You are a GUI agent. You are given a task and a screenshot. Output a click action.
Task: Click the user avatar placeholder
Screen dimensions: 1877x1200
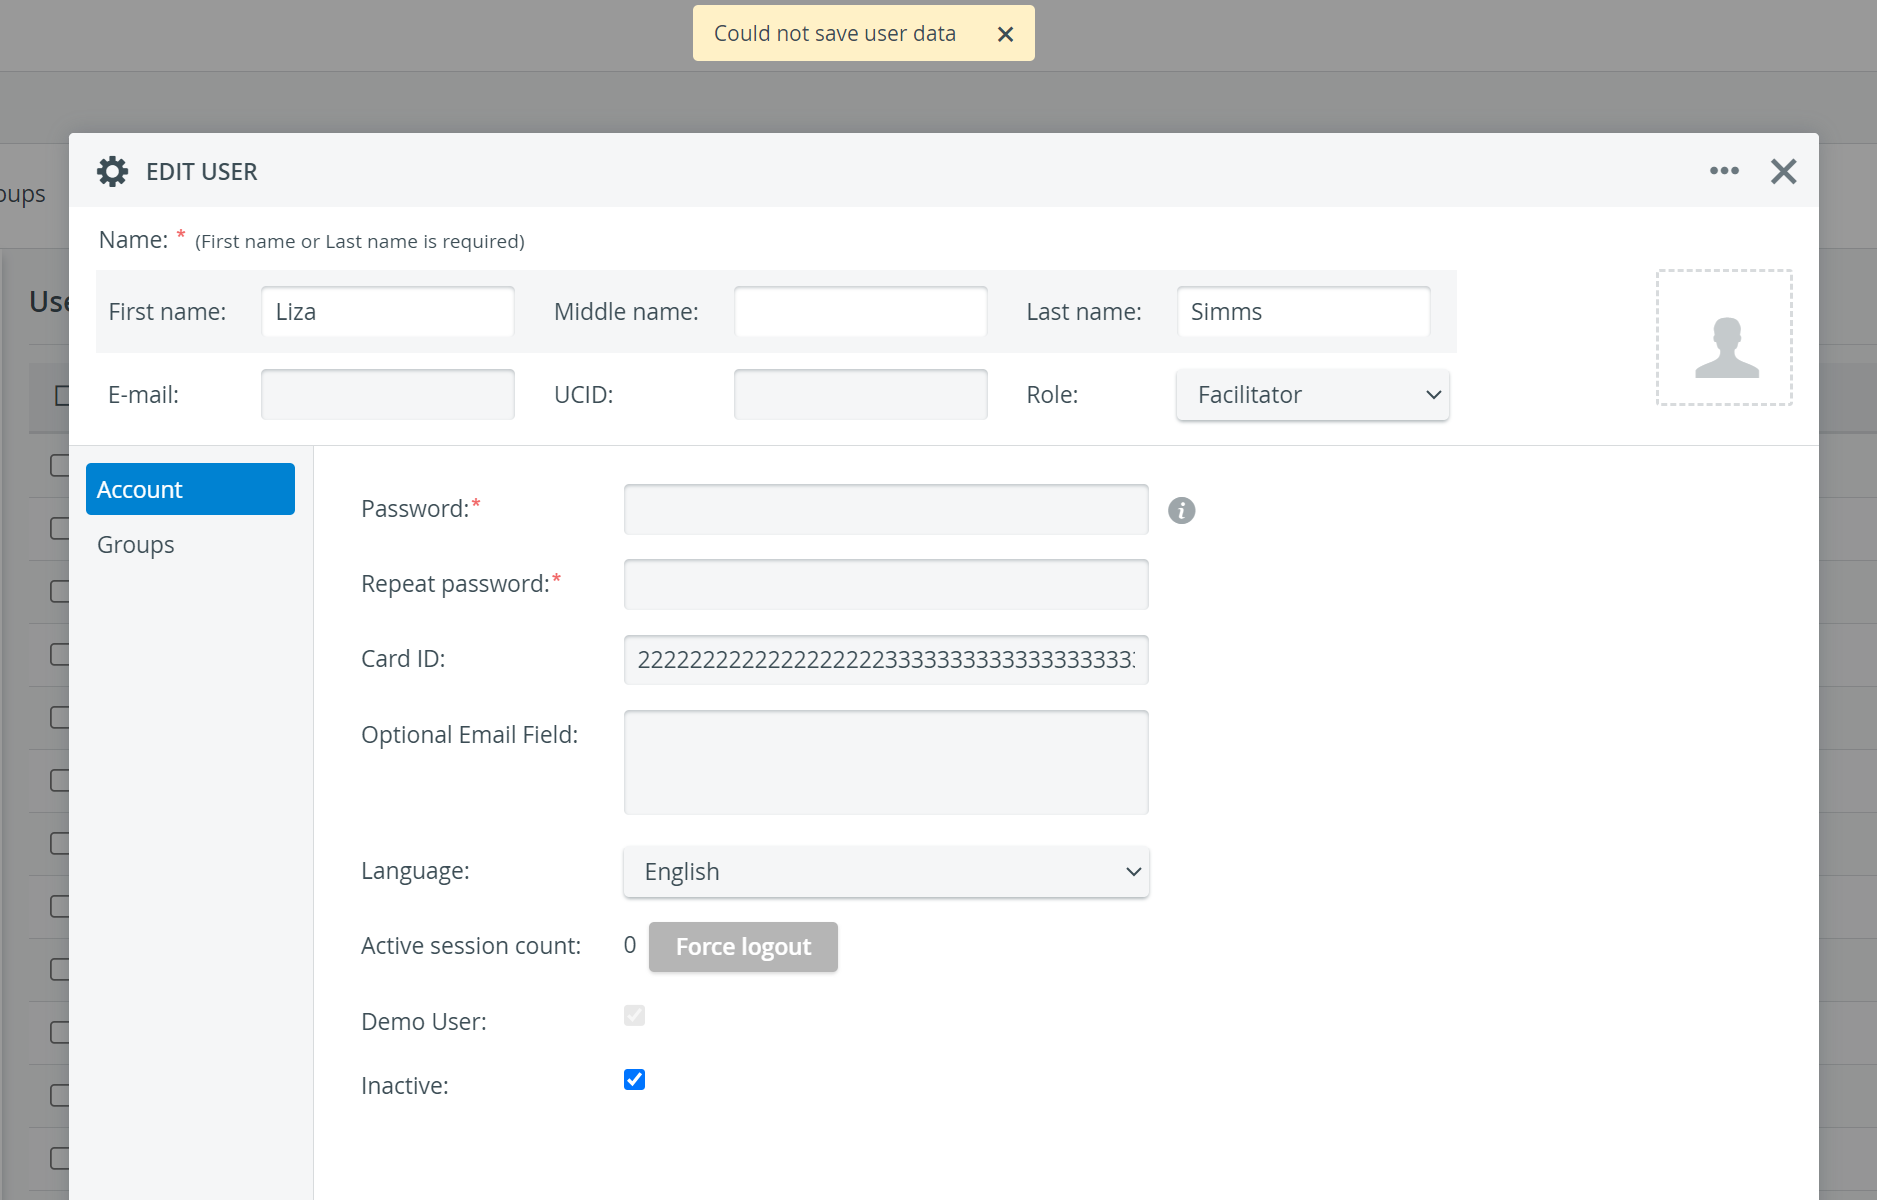[1724, 337]
